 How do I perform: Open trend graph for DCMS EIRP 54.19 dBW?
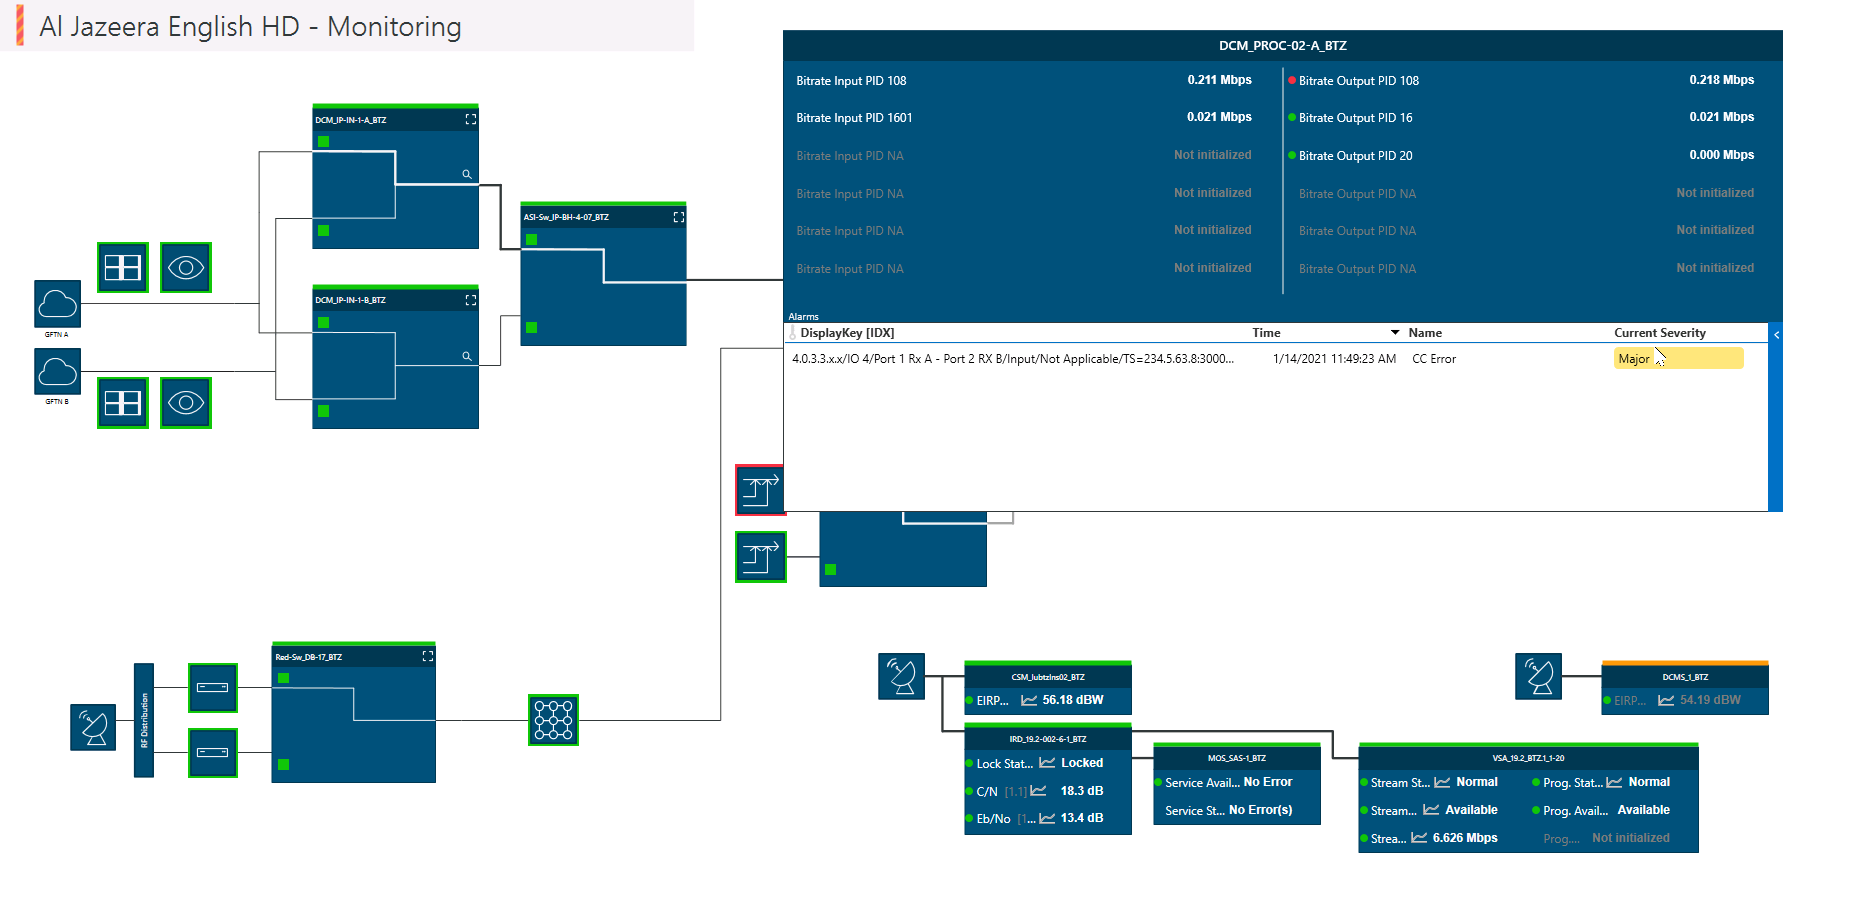(x=1666, y=700)
